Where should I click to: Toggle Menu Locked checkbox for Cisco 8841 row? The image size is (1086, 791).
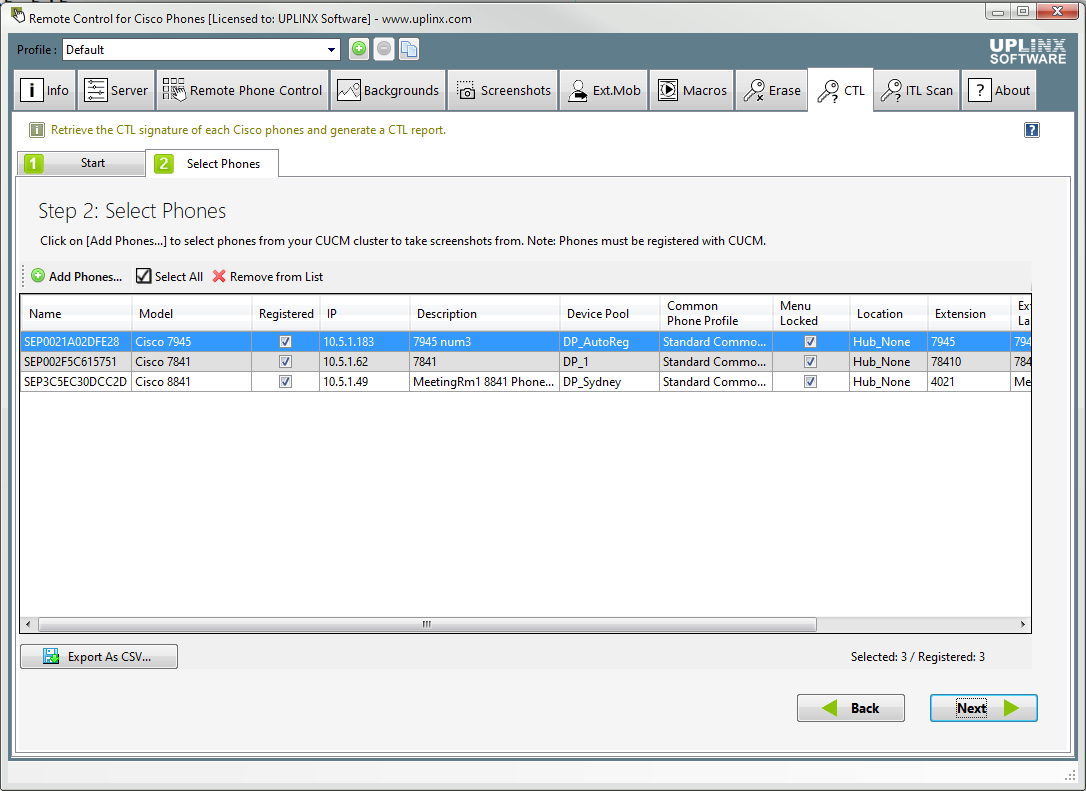tap(810, 382)
